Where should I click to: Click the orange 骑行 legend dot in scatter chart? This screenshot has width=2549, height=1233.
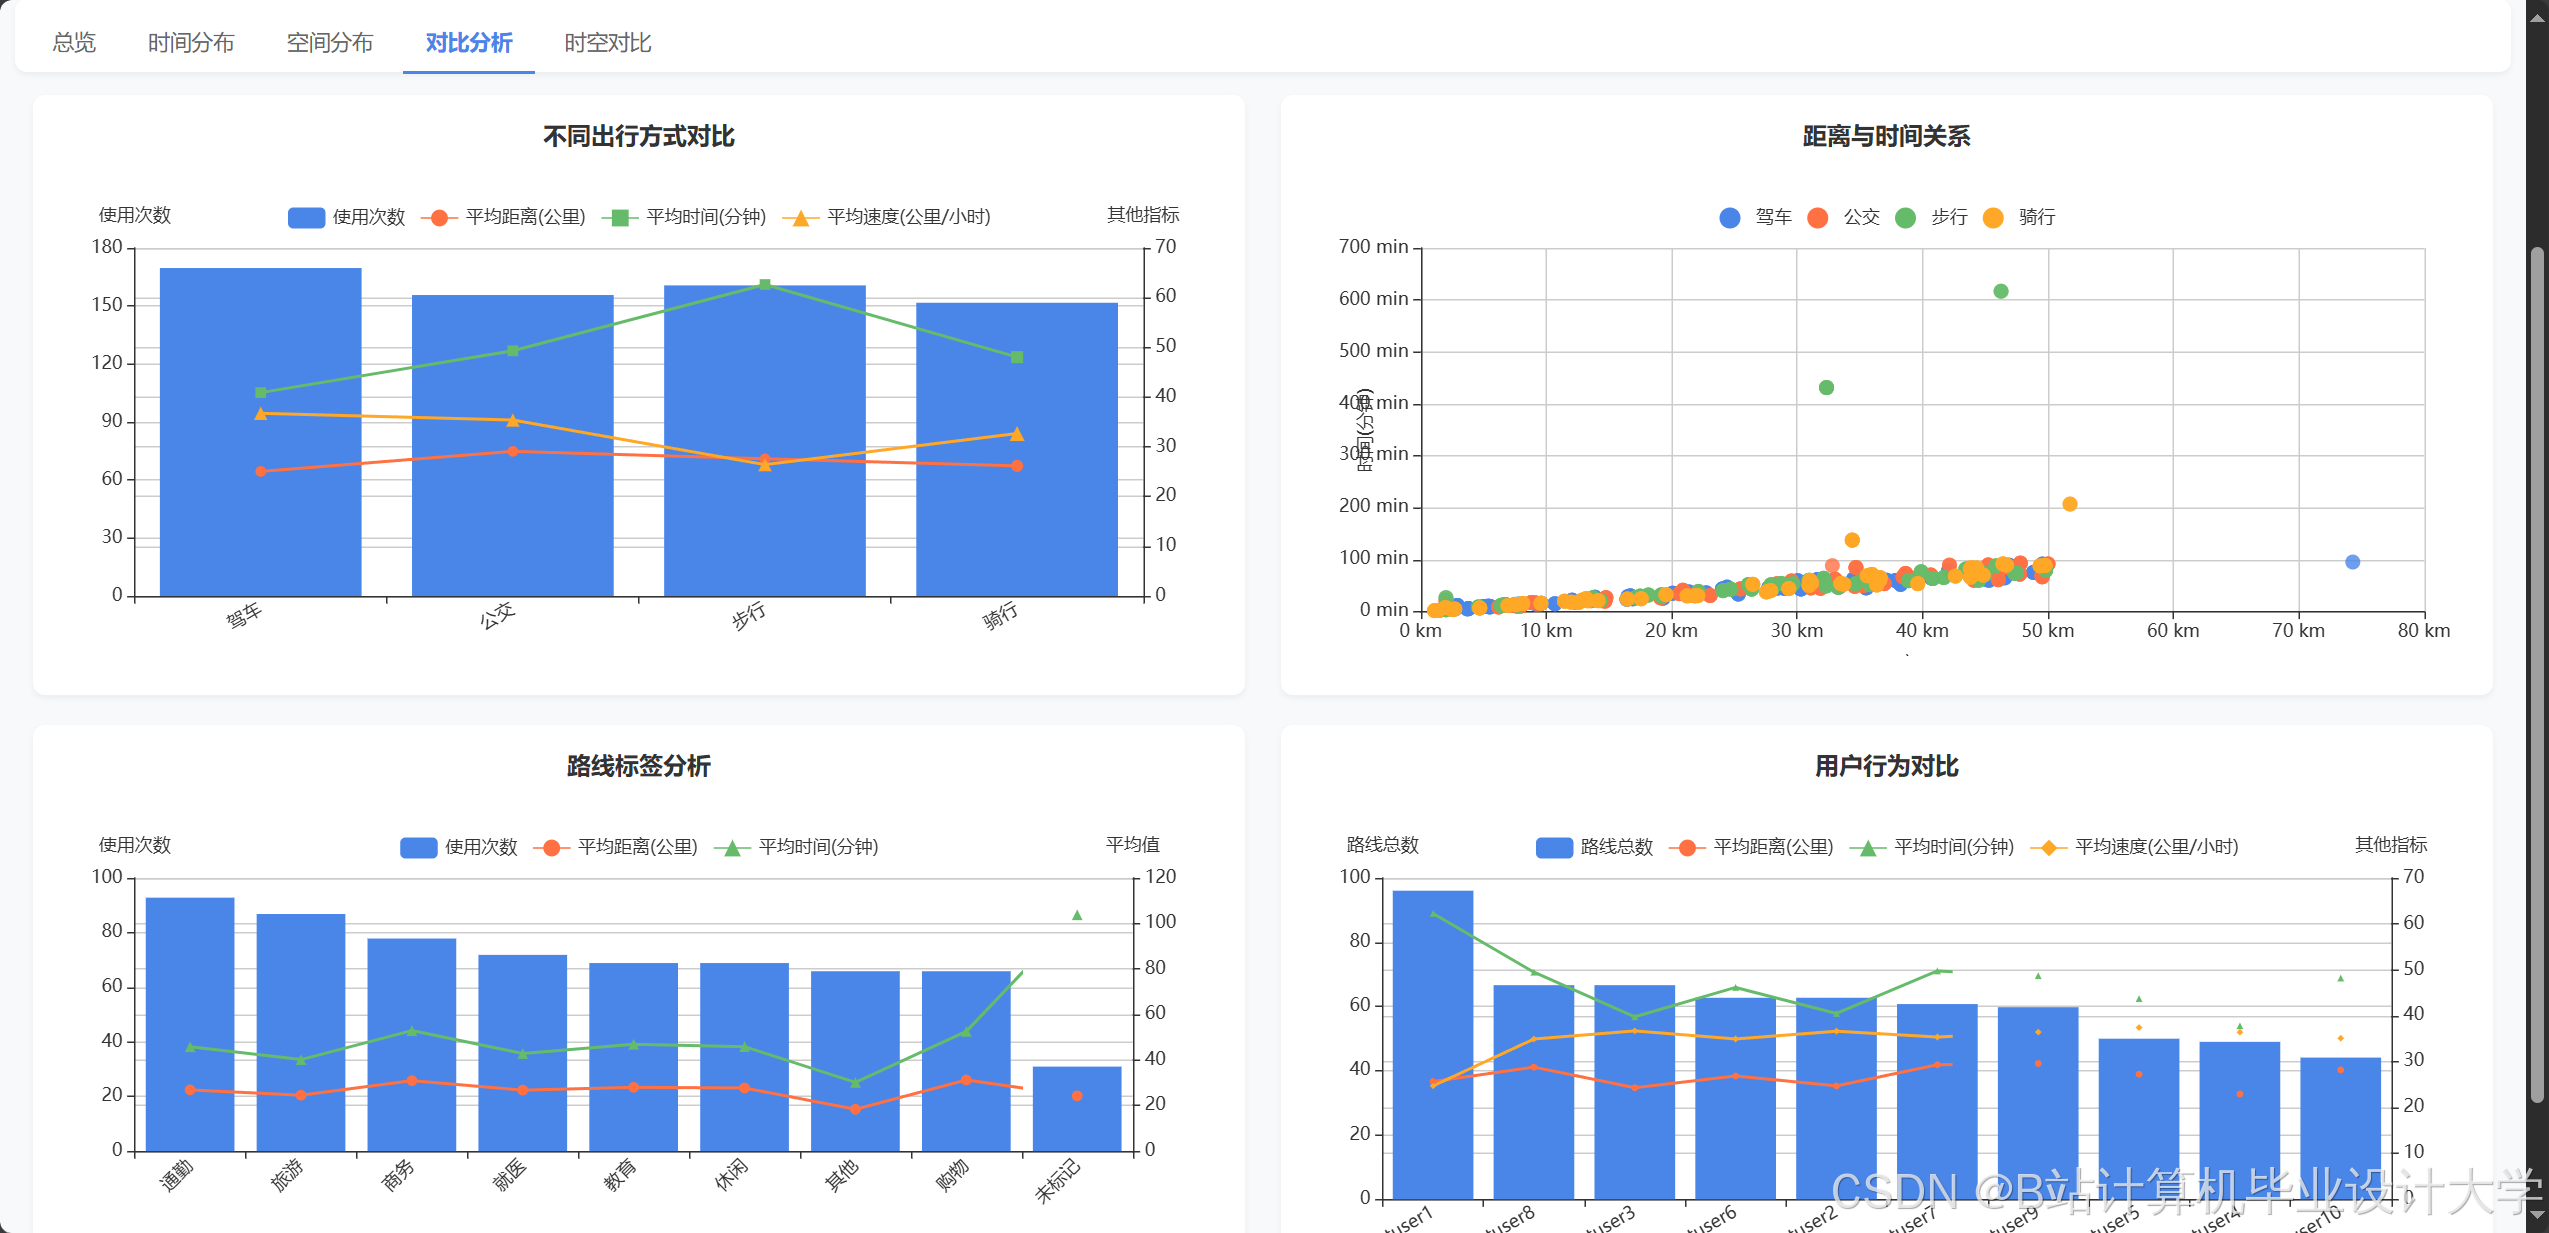pyautogui.click(x=1993, y=217)
